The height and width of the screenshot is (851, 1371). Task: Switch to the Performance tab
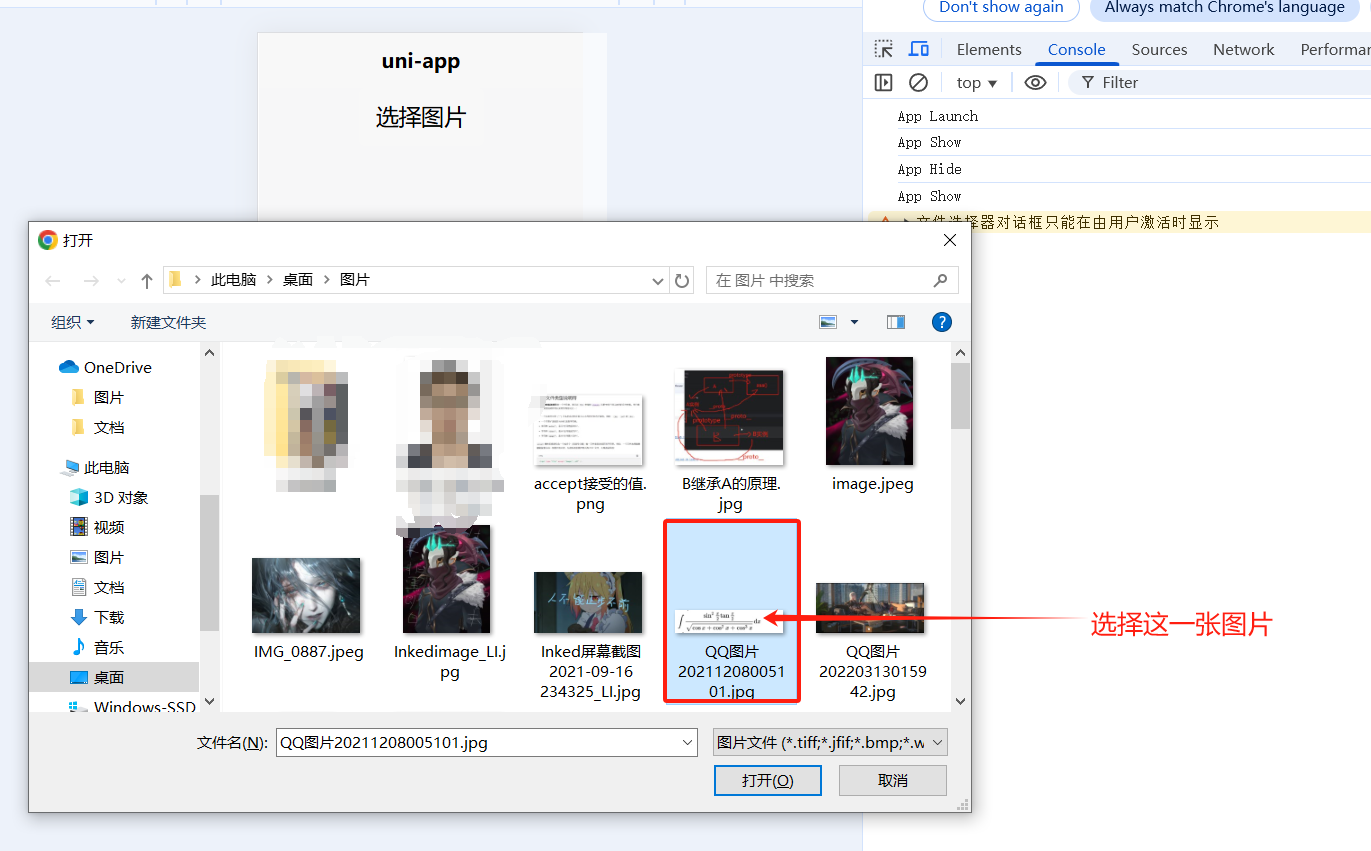tap(1334, 49)
